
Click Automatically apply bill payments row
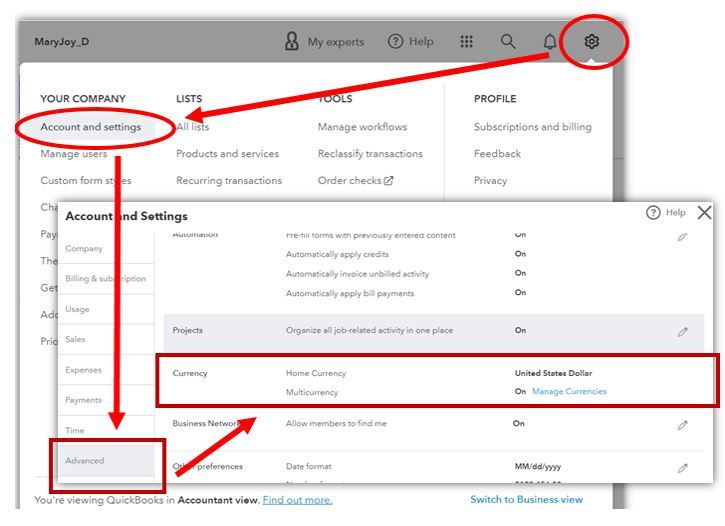pyautogui.click(x=350, y=293)
